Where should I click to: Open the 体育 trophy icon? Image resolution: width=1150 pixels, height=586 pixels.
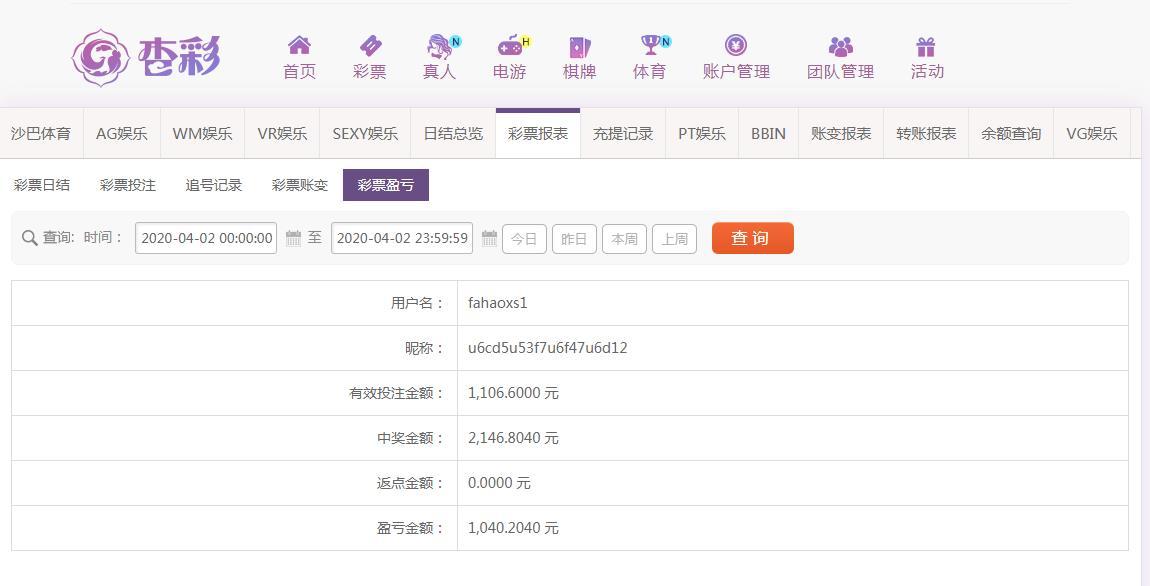[x=650, y=45]
